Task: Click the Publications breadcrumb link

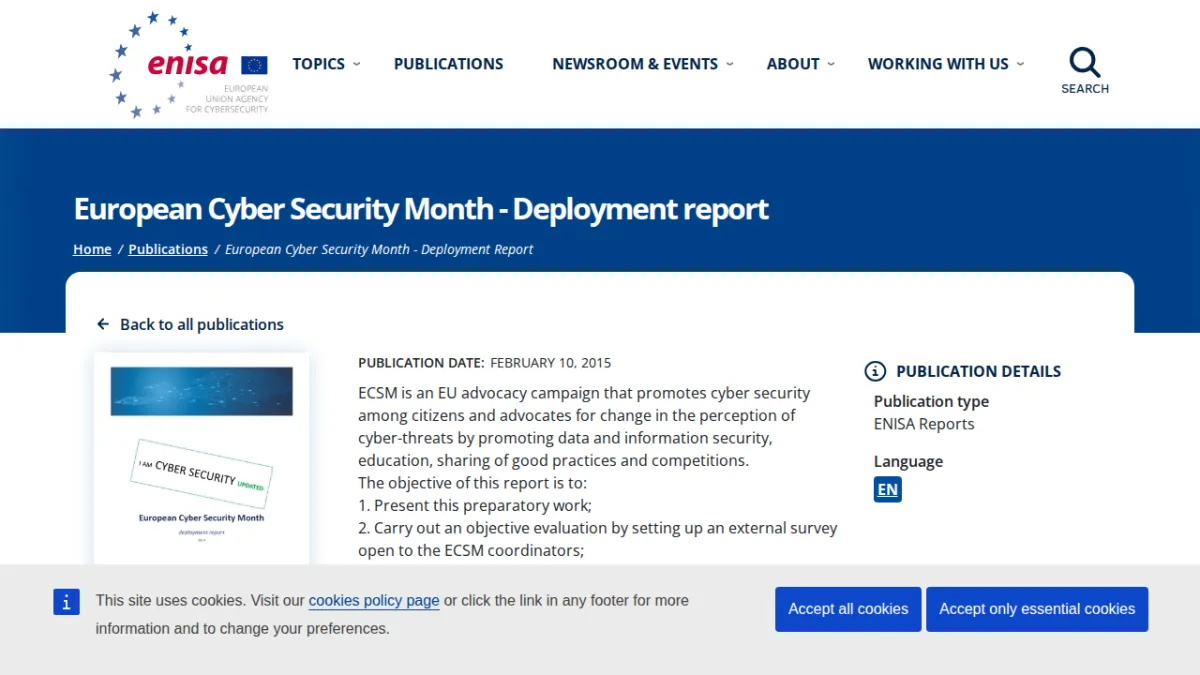Action: (168, 249)
